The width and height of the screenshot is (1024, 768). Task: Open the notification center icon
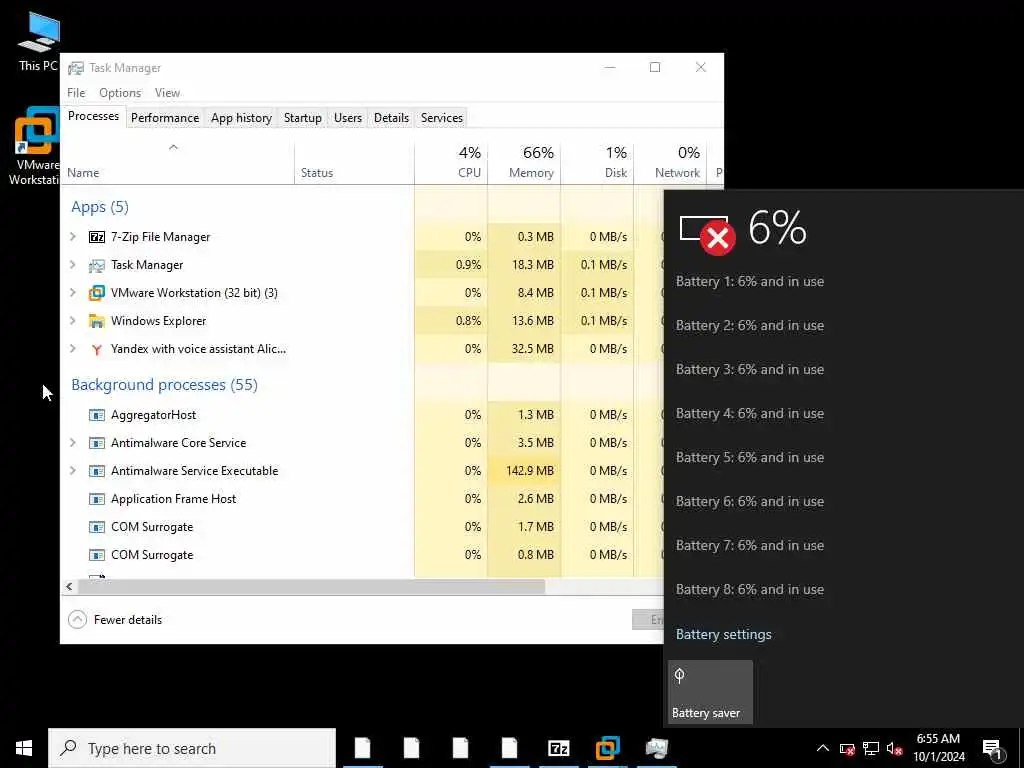tap(992, 749)
